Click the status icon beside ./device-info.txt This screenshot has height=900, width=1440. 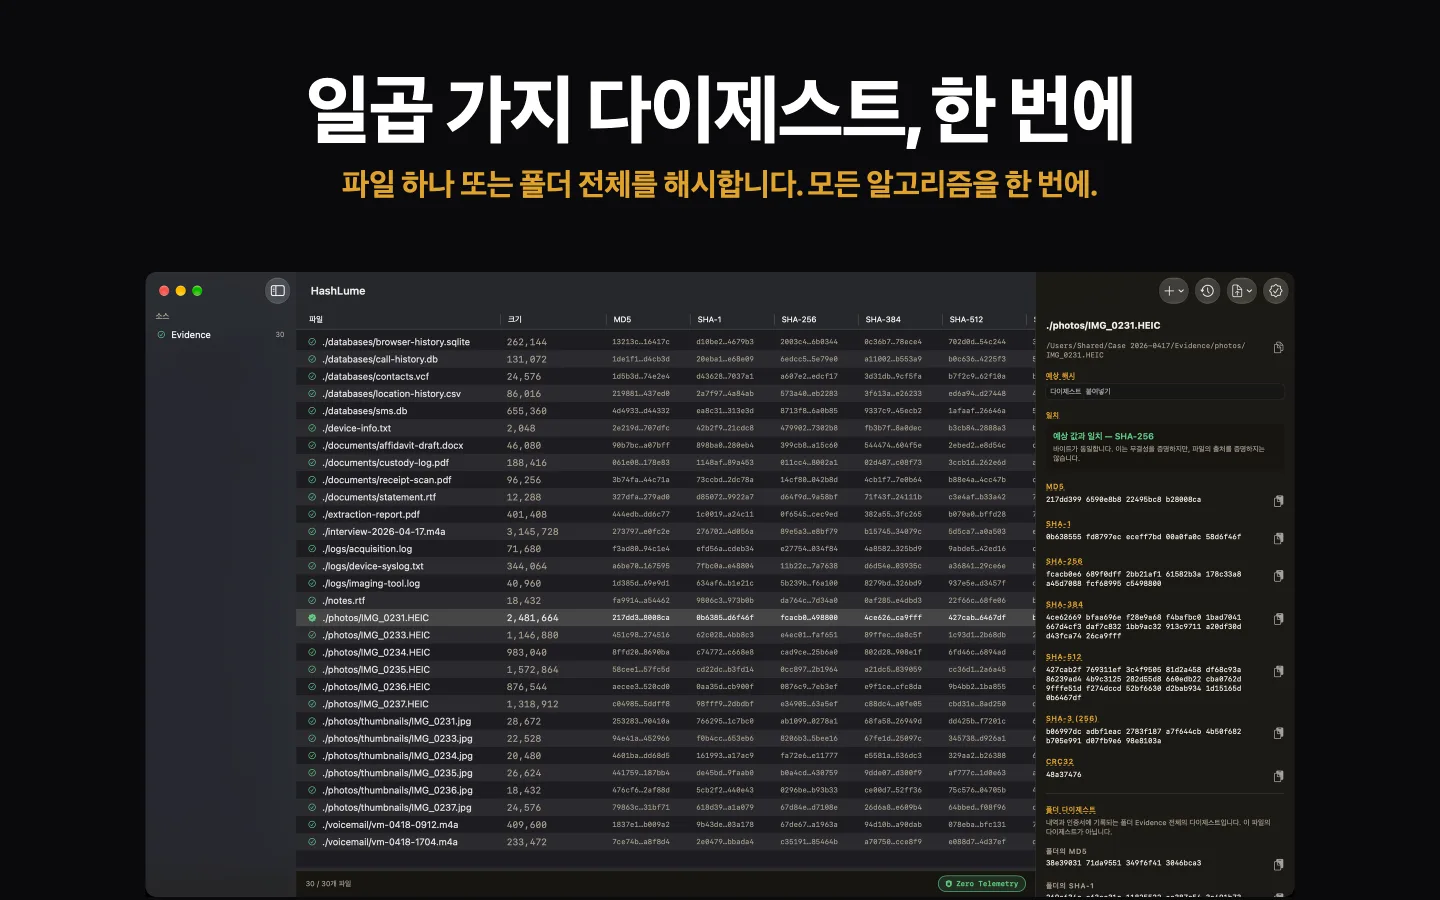(x=312, y=428)
